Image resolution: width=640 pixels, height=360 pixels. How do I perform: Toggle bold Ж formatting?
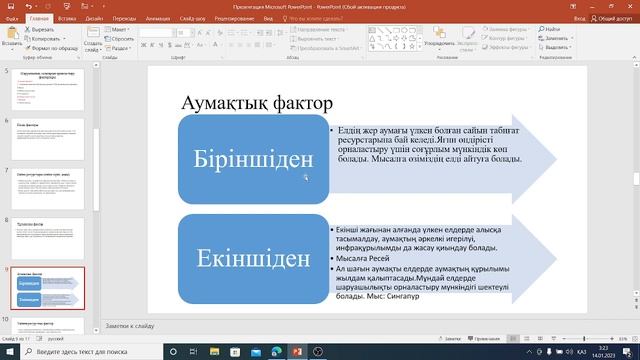point(144,45)
